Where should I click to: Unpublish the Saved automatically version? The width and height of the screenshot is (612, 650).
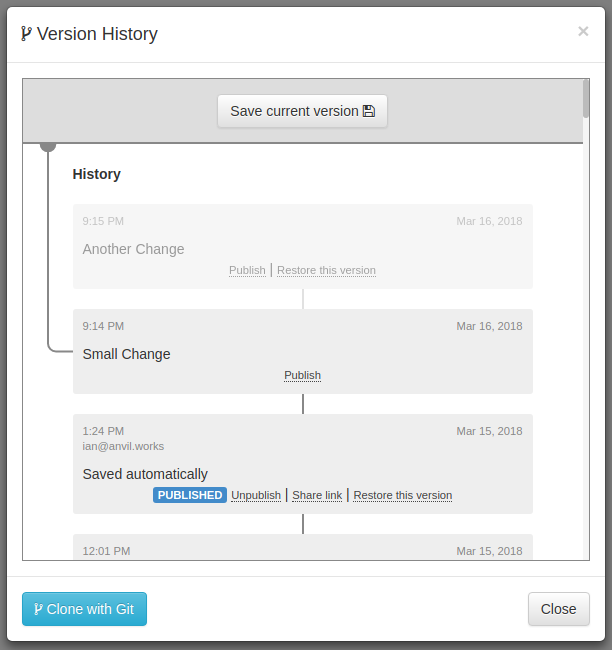pos(256,495)
